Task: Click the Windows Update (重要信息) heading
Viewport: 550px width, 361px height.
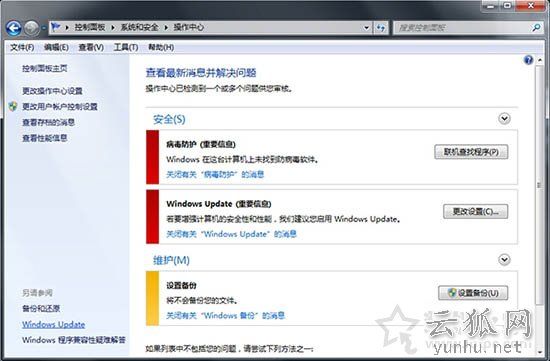Action: (219, 204)
